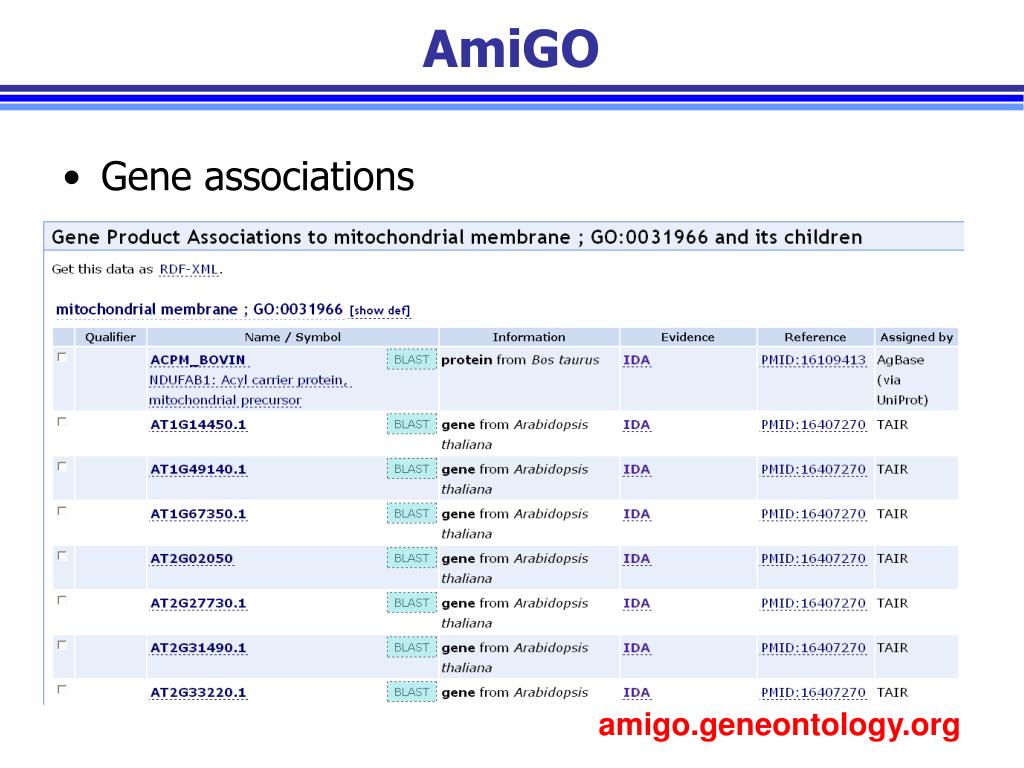Open PMID:16407270 in AT2G31490.1 row
Viewport: 1024px width, 768px height.
tap(814, 648)
